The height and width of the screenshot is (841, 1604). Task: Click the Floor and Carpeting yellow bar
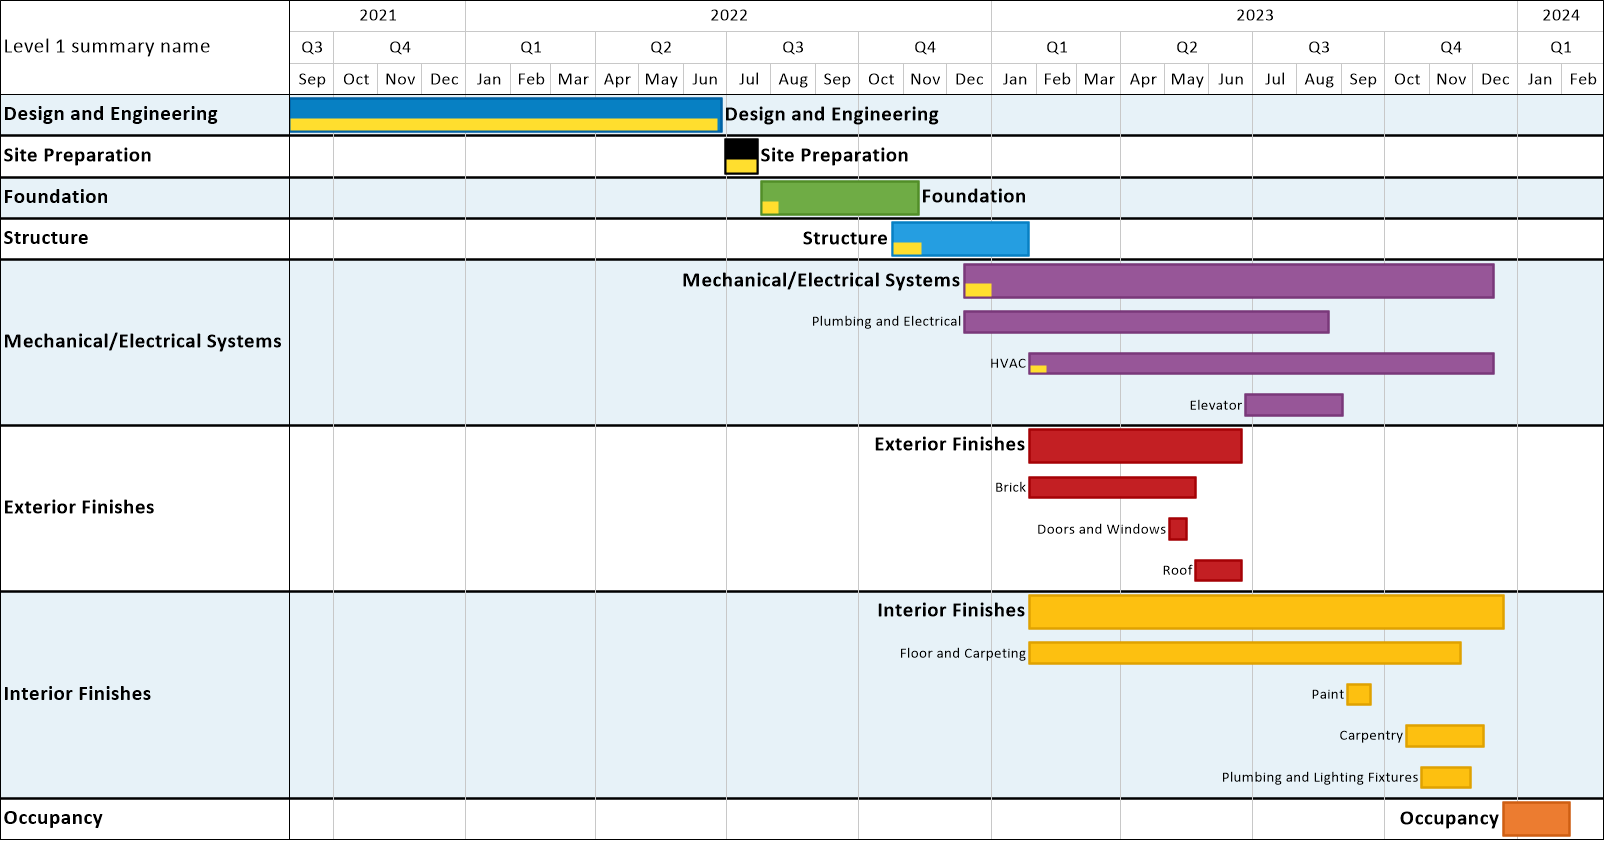tap(1245, 653)
